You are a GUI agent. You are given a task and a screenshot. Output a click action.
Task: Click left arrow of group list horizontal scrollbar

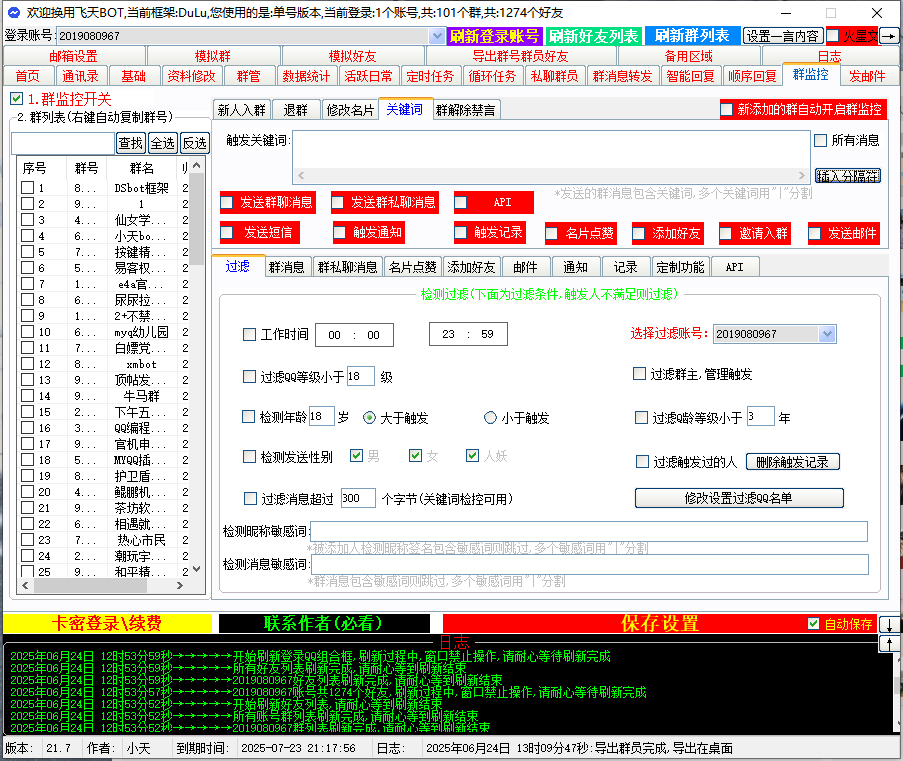25,585
